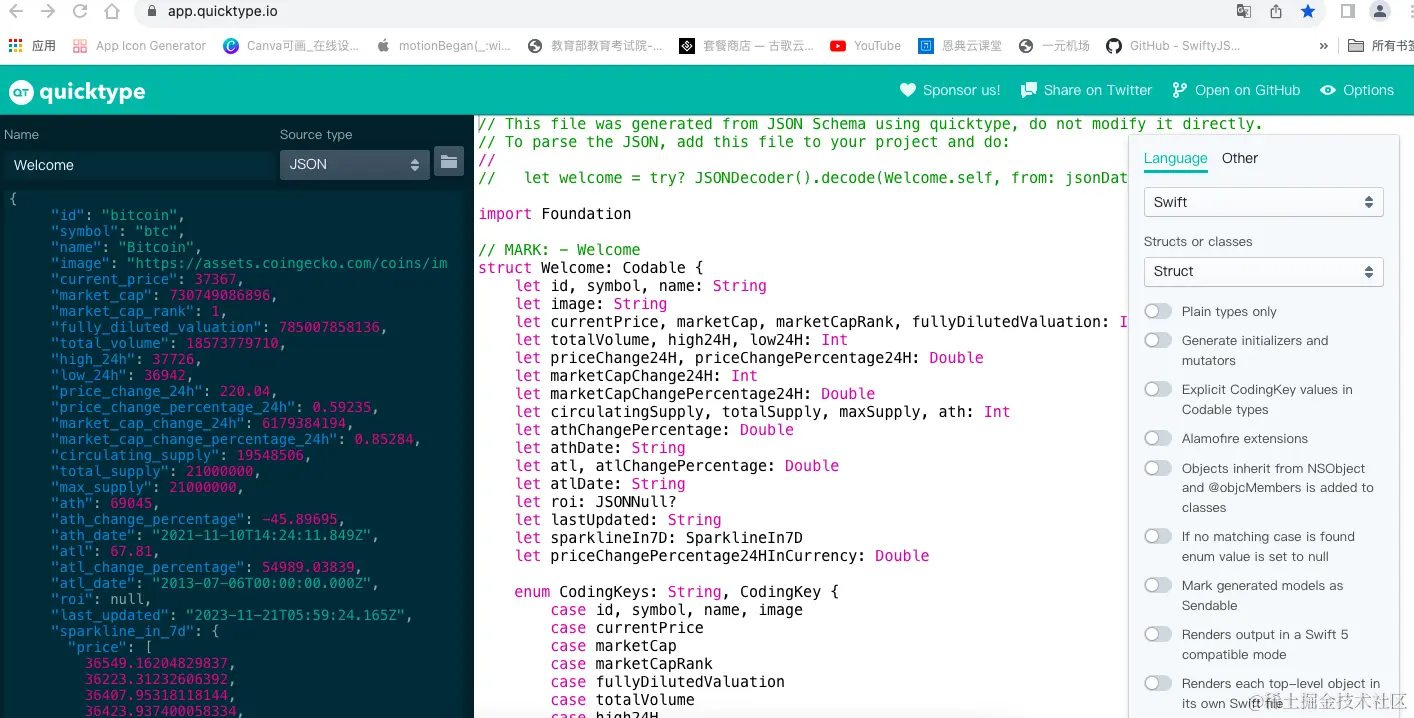The height and width of the screenshot is (718, 1414).
Task: Click the browser forward arrow
Action: [47, 12]
